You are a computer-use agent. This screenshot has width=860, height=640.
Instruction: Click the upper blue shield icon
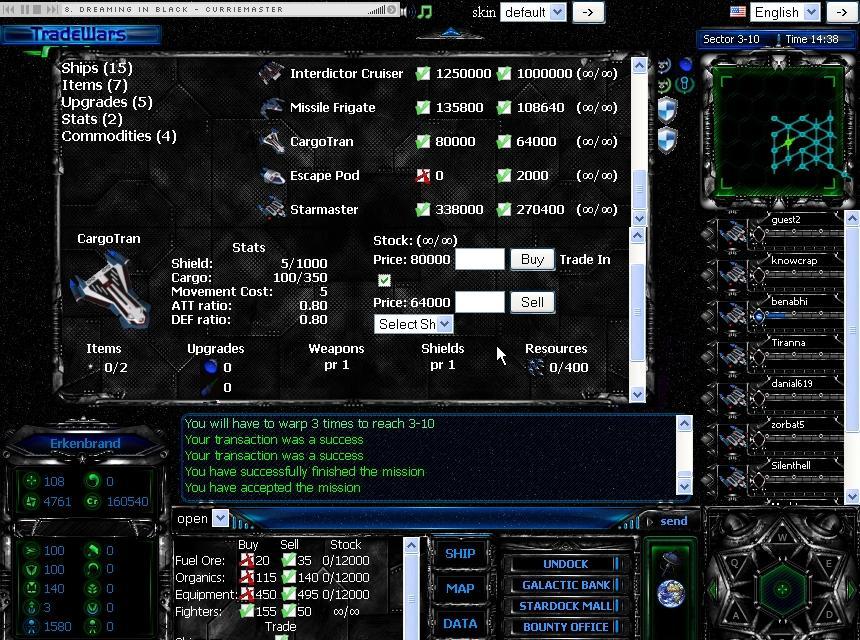(x=667, y=108)
